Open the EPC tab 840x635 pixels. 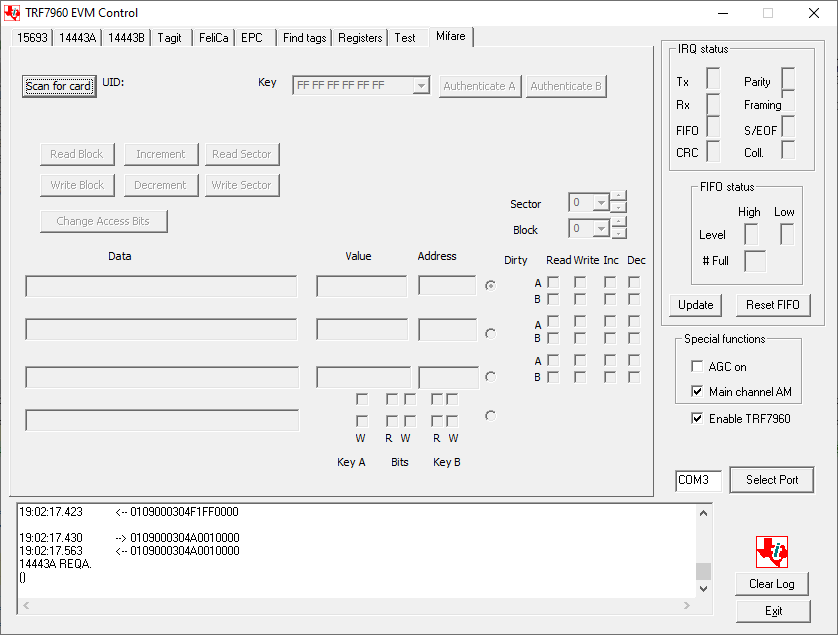pos(252,38)
